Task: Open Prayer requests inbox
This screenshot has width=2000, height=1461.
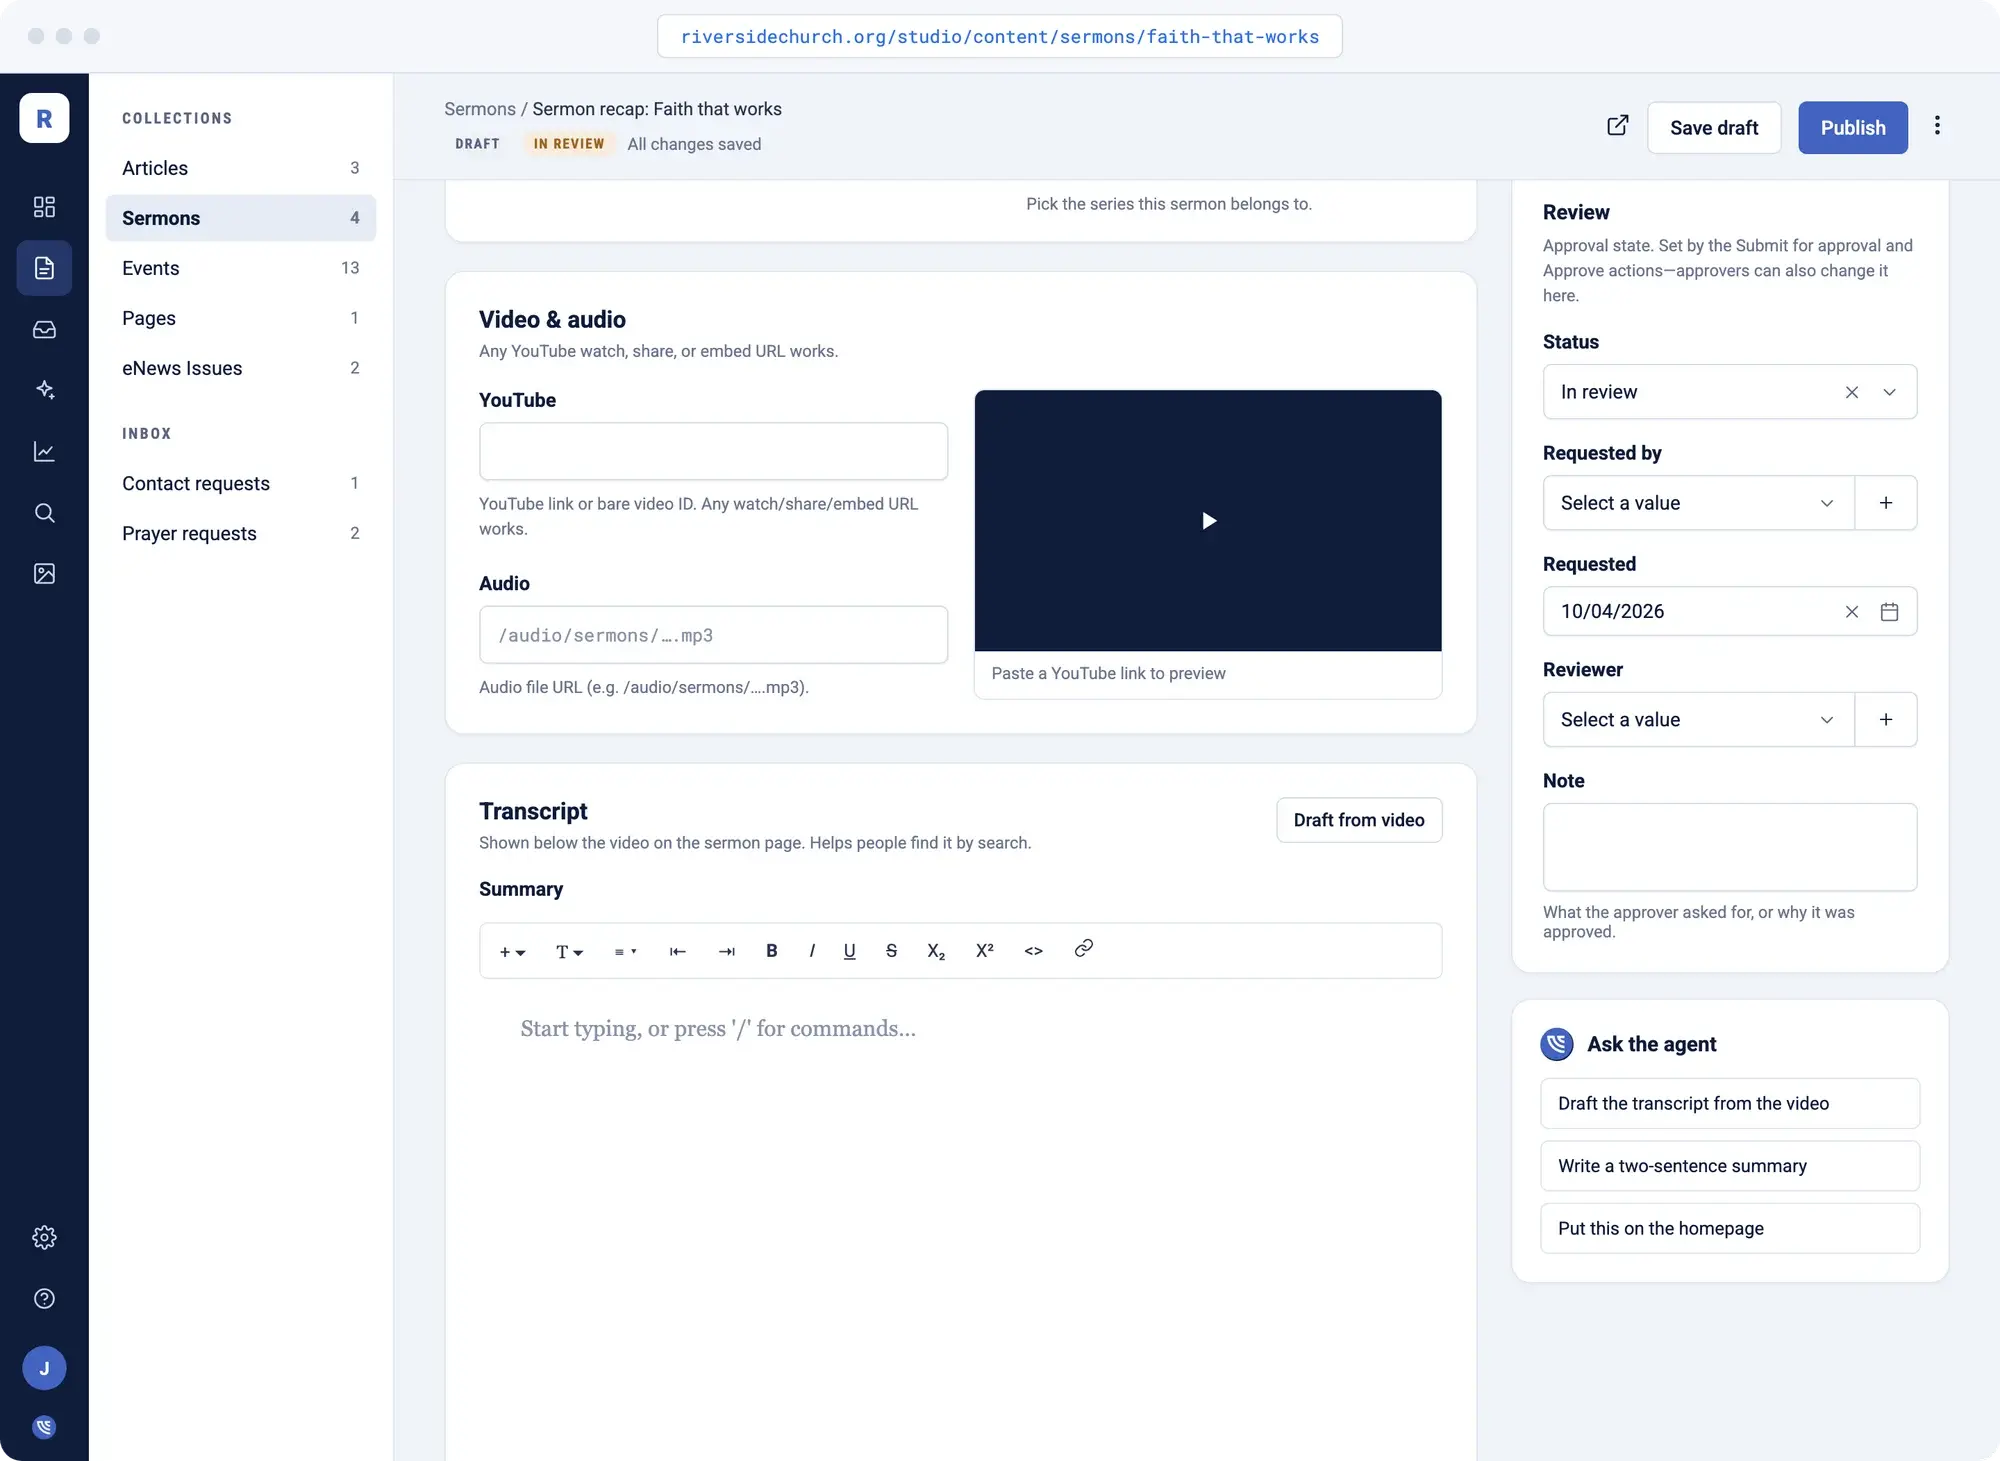Action: click(x=241, y=533)
